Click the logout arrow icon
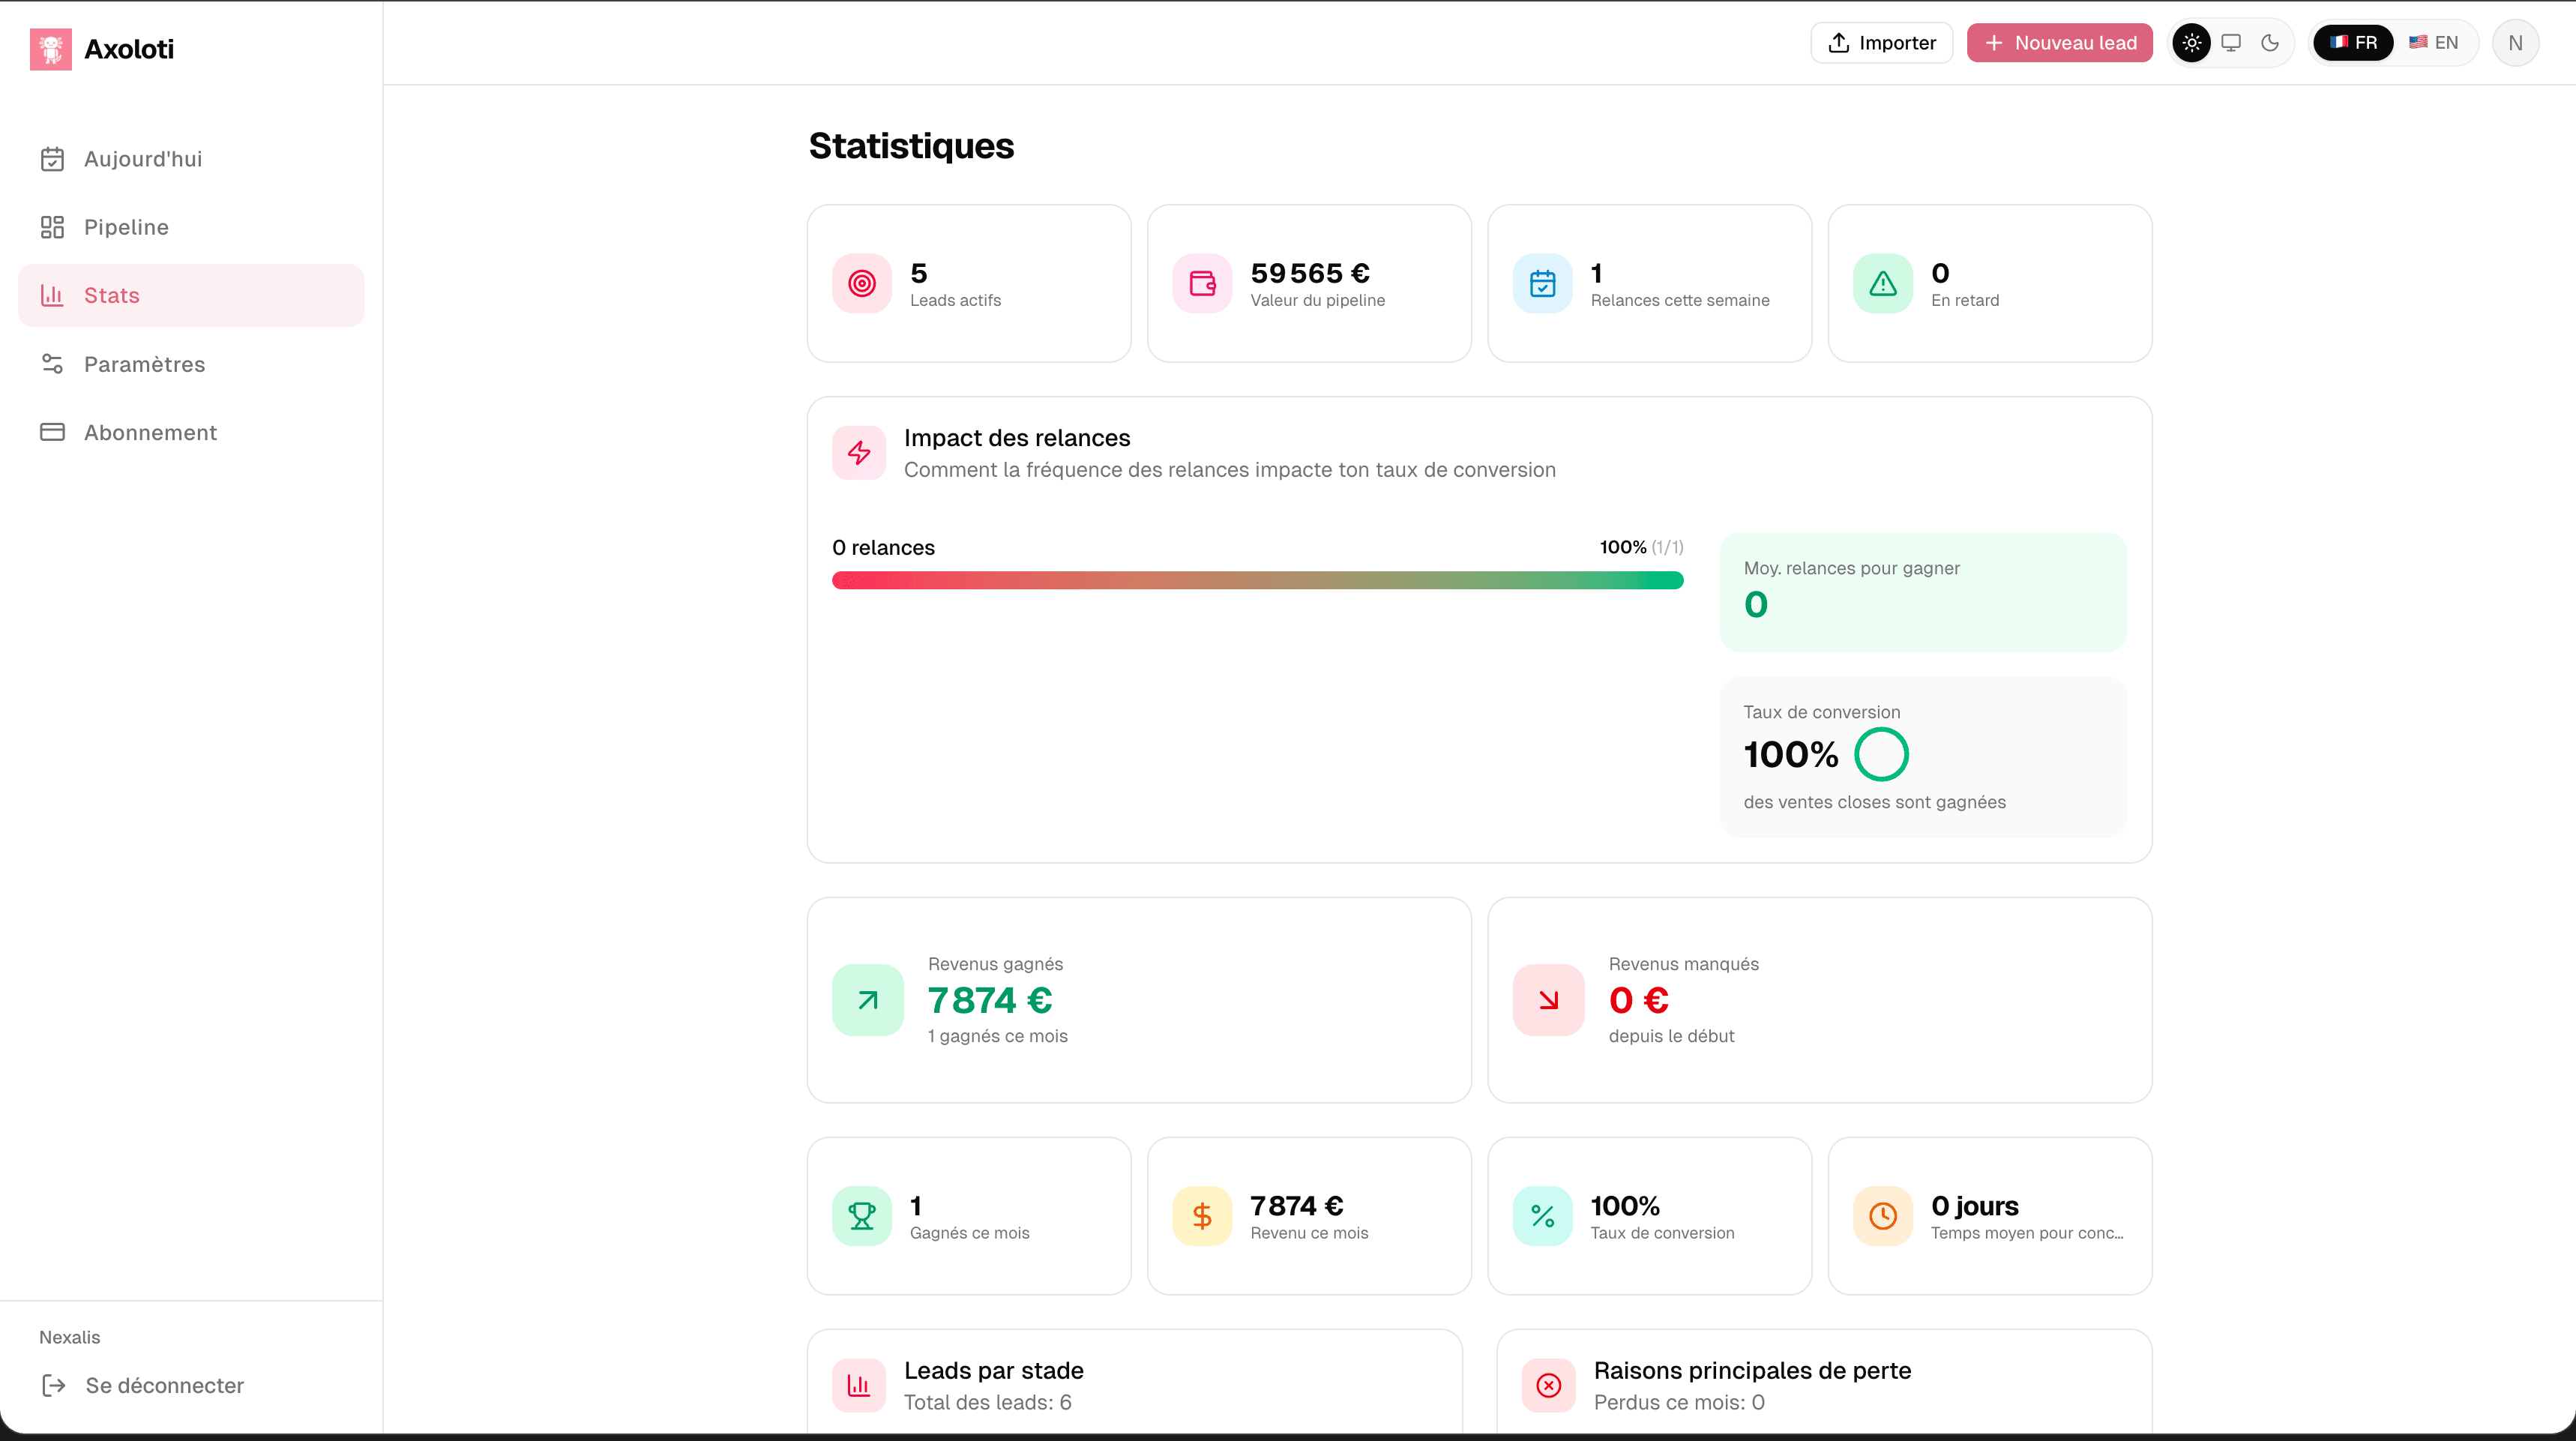The height and width of the screenshot is (1441, 2576). pyautogui.click(x=54, y=1385)
